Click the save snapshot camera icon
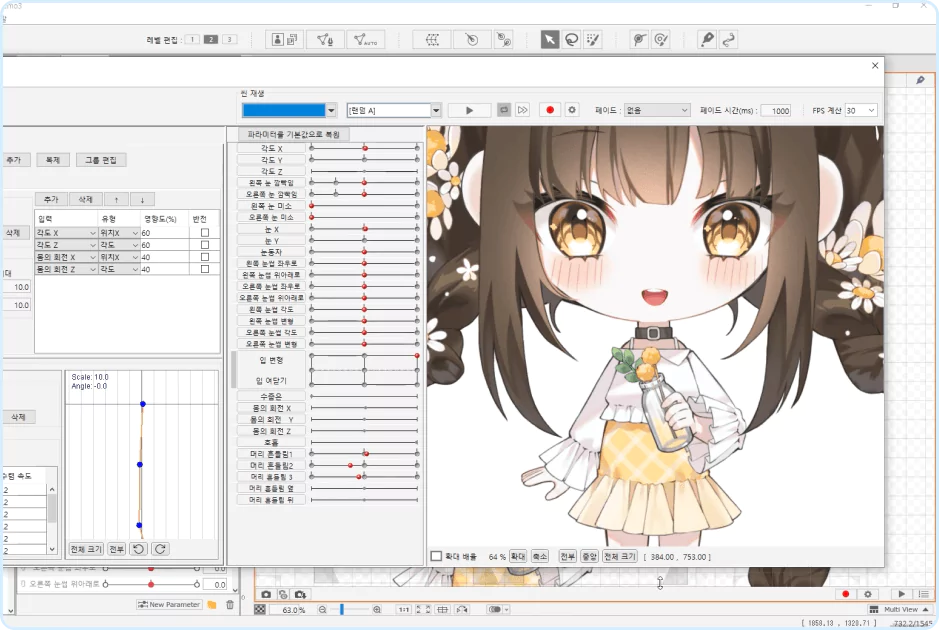Screen dimensions: 939x630 click(300, 594)
